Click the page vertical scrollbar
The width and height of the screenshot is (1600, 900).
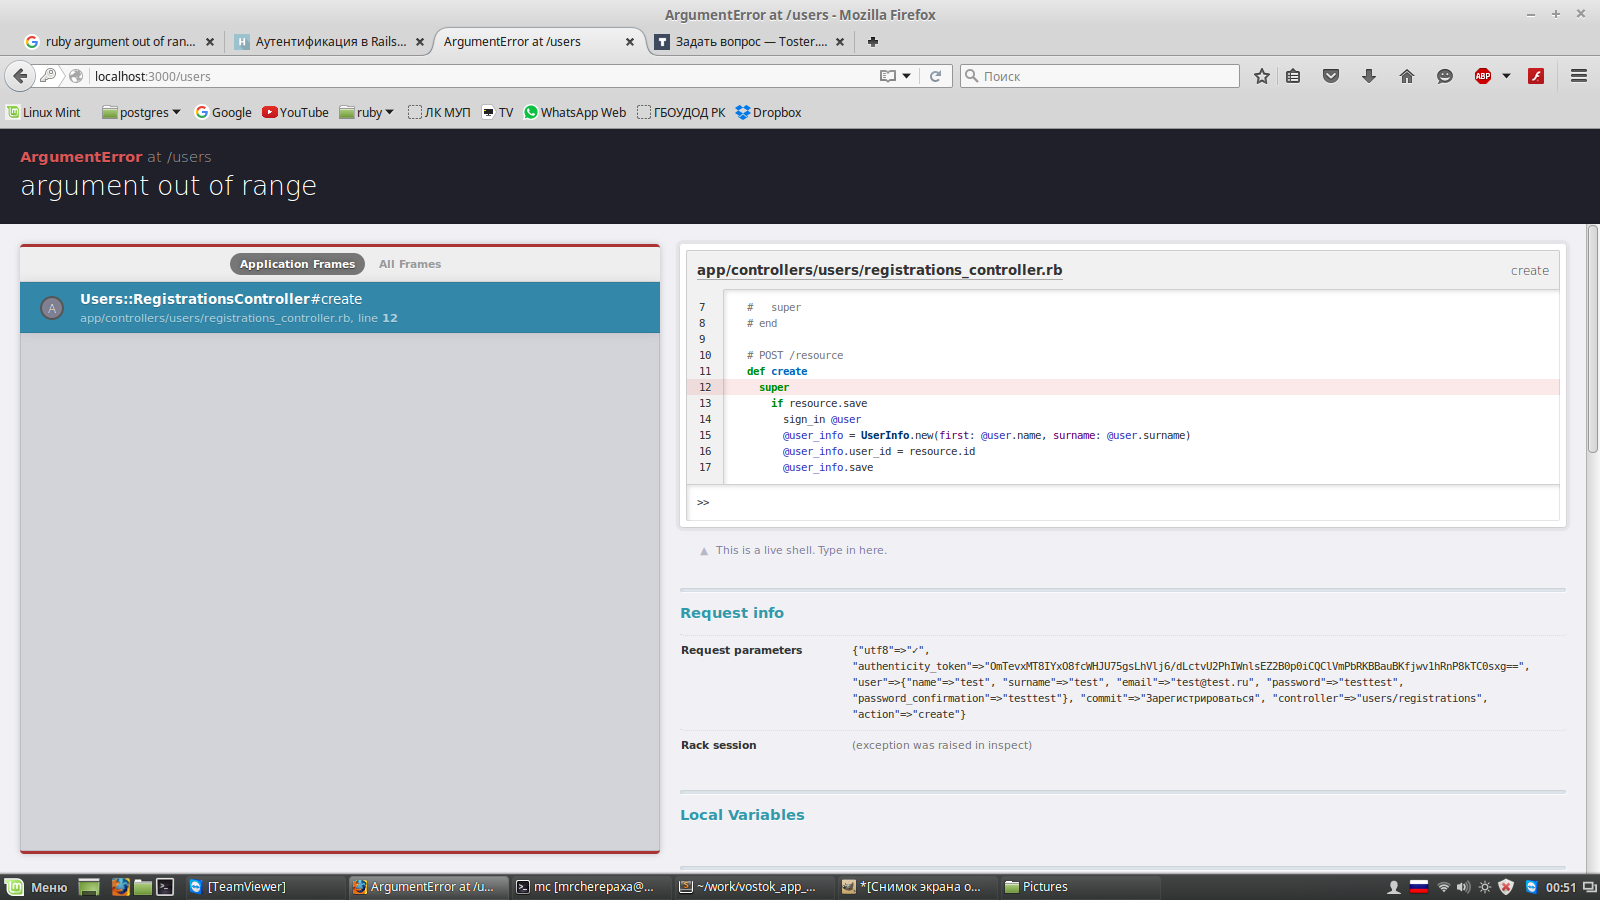[1592, 340]
